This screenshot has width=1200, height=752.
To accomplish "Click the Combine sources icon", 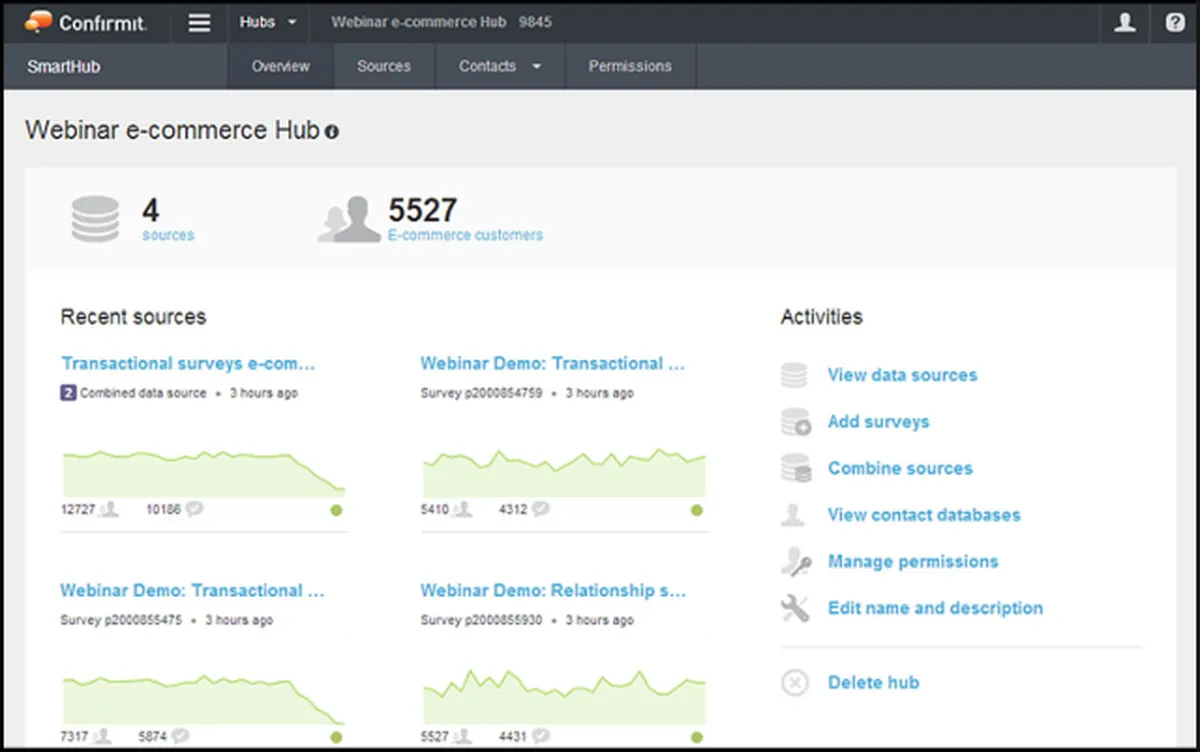I will click(x=796, y=468).
